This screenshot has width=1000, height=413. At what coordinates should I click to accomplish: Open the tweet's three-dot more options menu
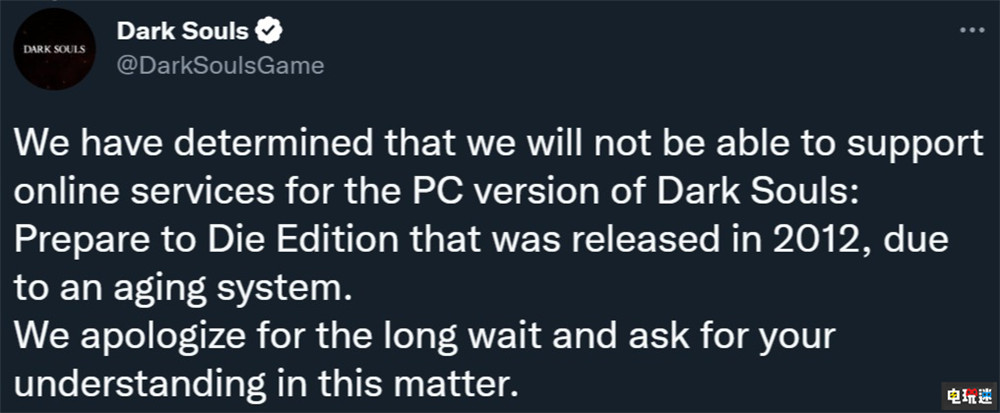pos(971,30)
